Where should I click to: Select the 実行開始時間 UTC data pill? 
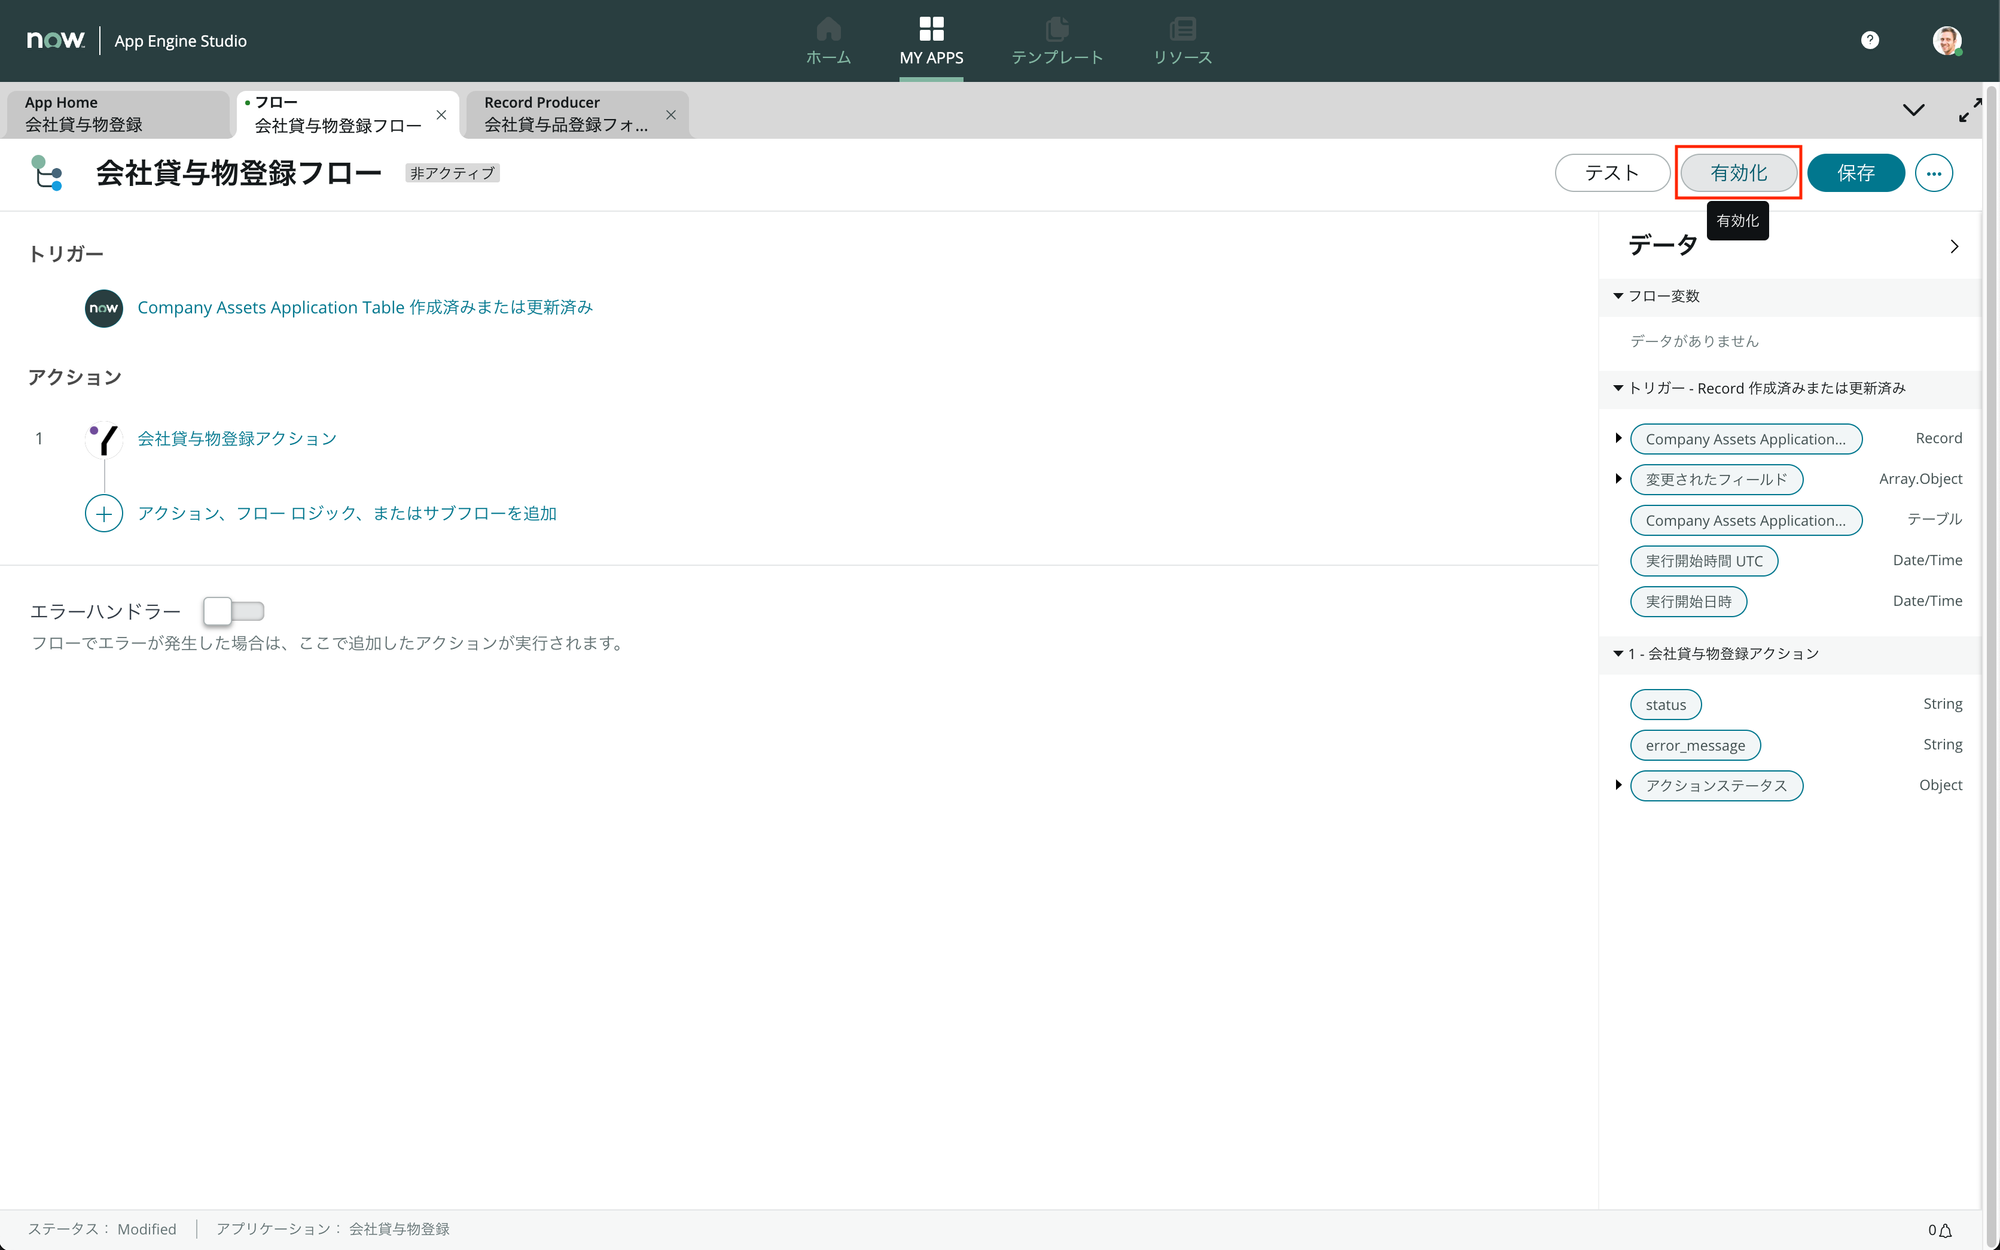point(1704,561)
